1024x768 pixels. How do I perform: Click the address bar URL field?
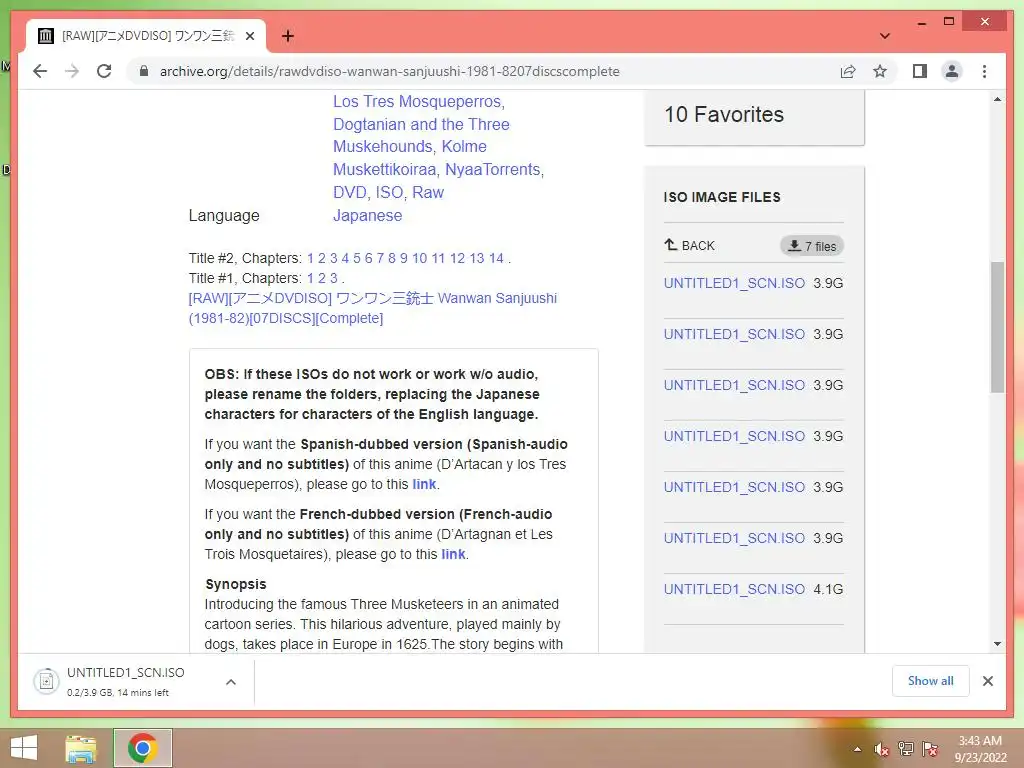tap(389, 71)
